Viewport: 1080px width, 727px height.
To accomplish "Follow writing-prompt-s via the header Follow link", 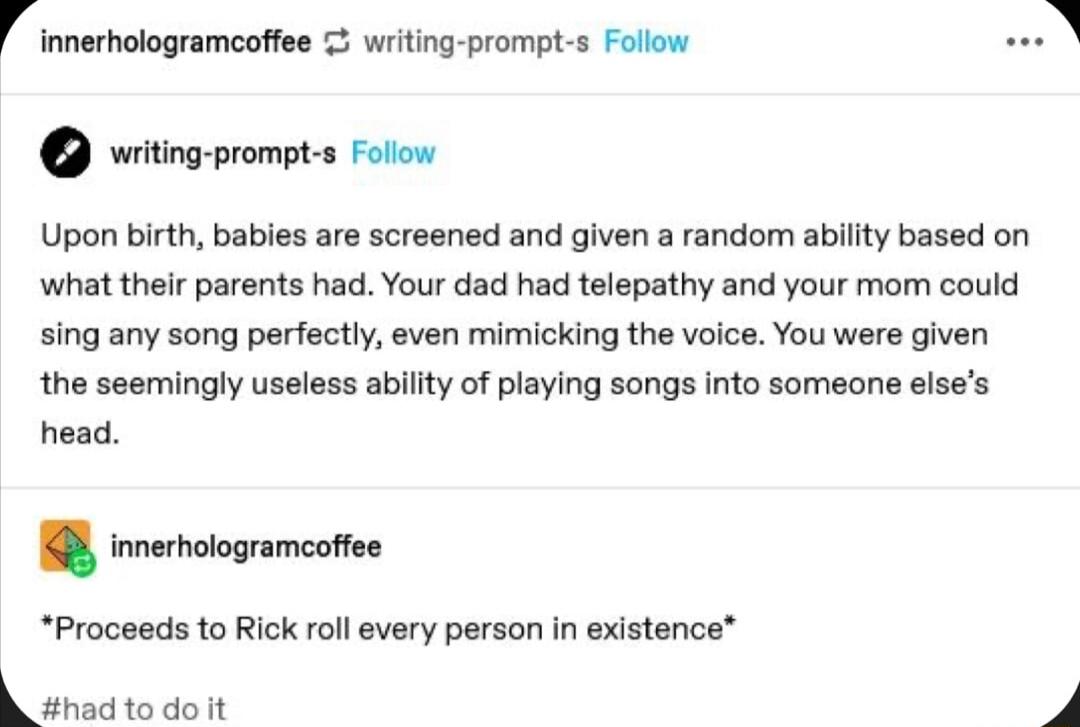I will tap(646, 41).
